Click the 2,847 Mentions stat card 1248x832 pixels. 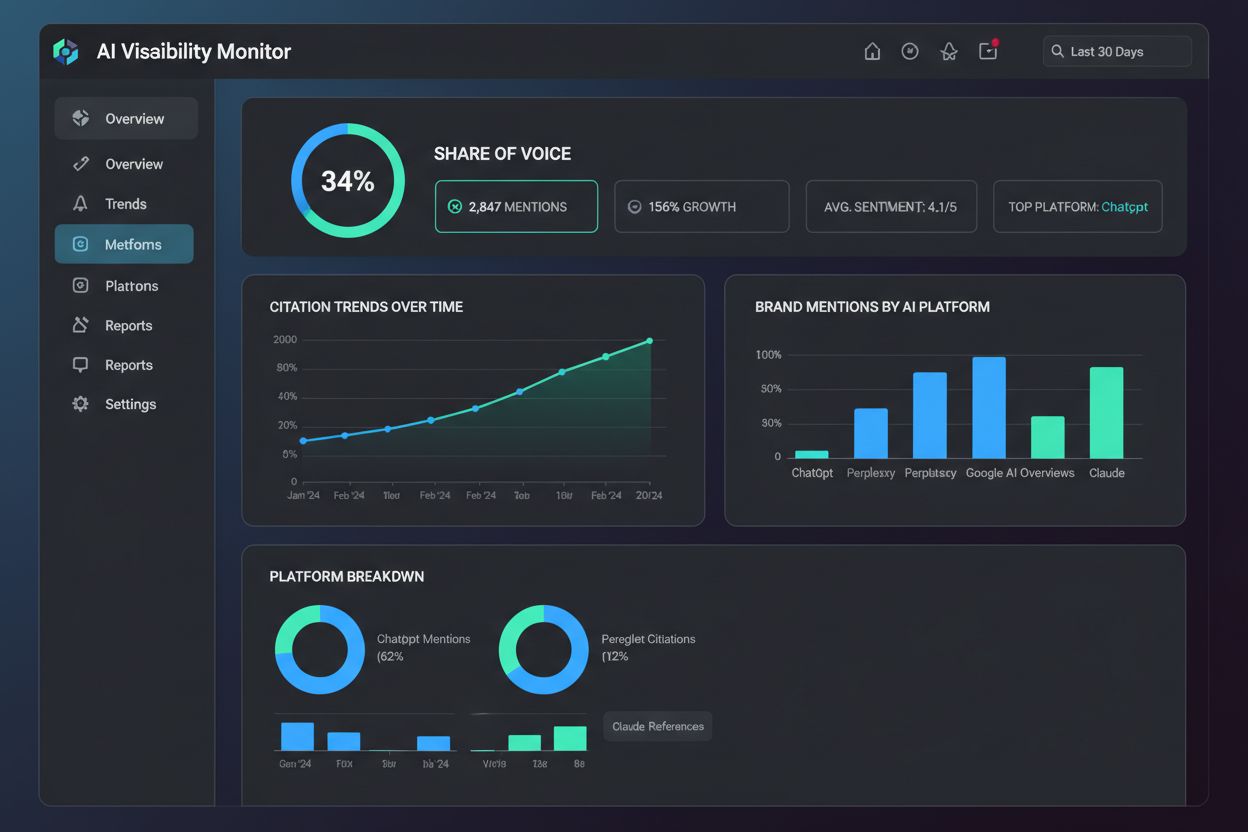point(516,206)
